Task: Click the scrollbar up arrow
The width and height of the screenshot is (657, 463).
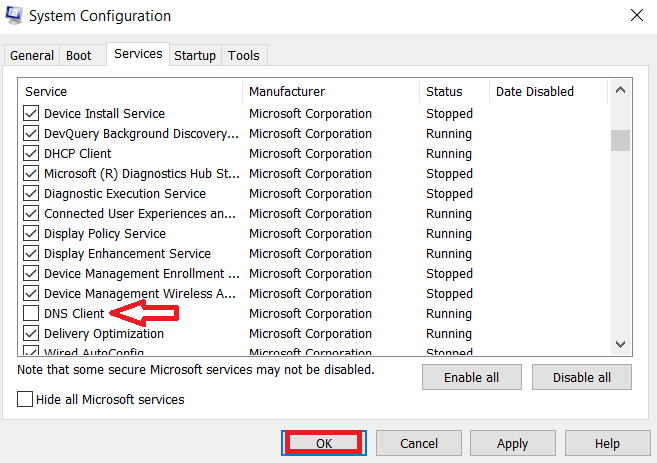Action: click(x=621, y=90)
